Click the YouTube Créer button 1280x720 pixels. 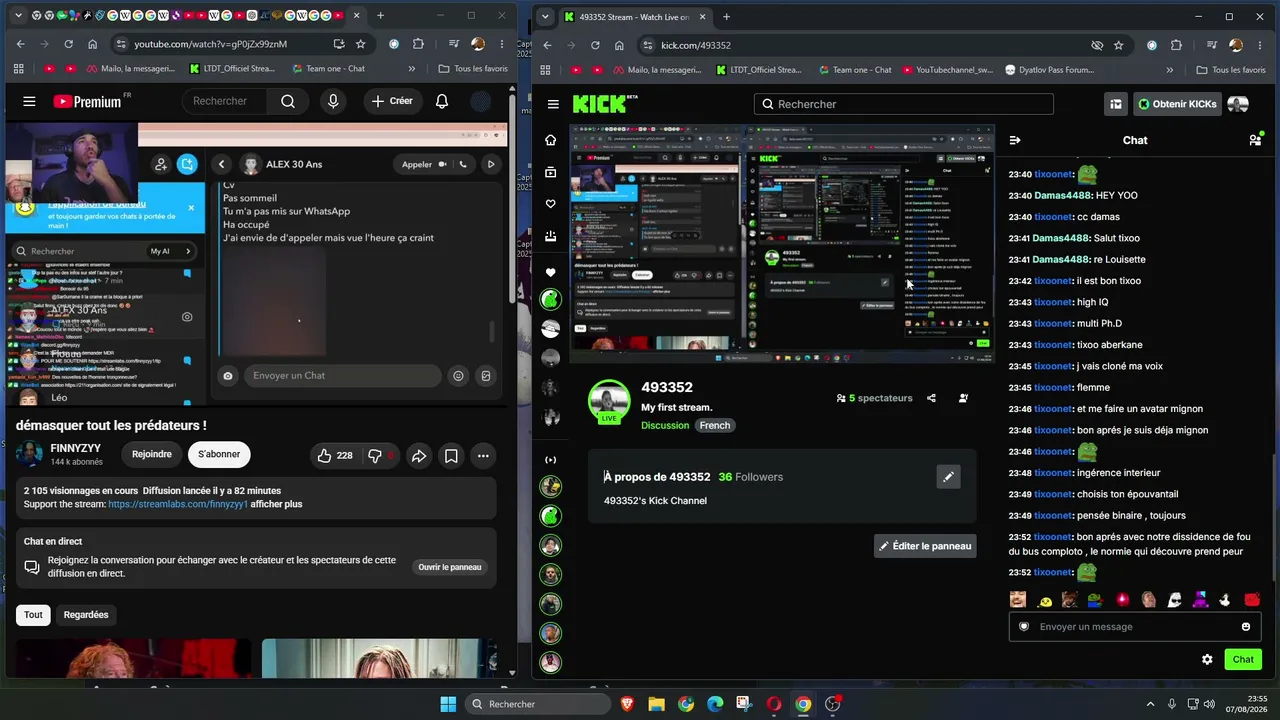[x=391, y=101]
